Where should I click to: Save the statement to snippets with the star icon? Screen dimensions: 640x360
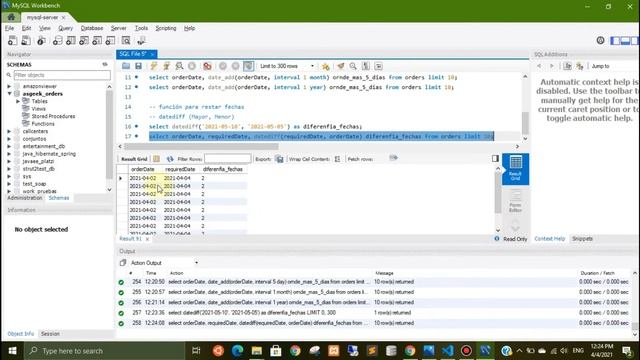coord(325,66)
